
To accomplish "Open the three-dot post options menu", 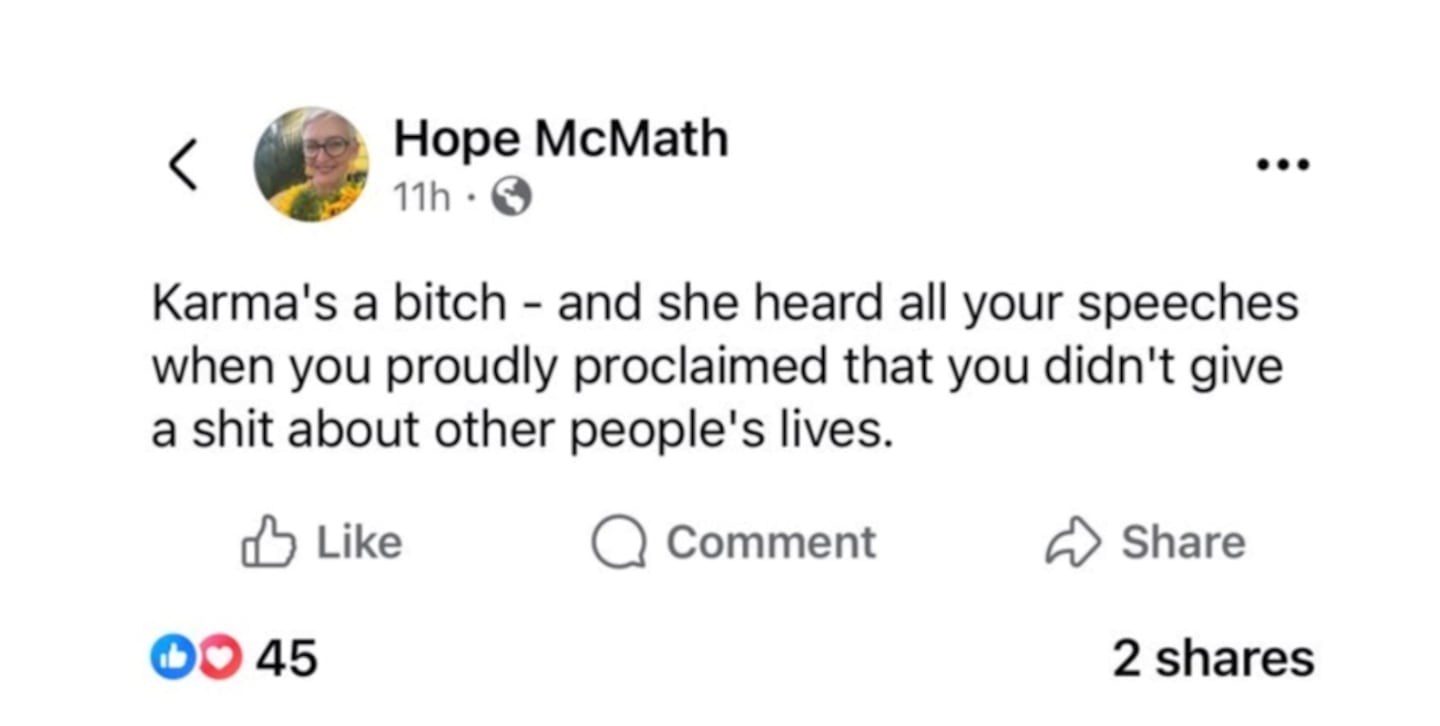I will [1284, 166].
